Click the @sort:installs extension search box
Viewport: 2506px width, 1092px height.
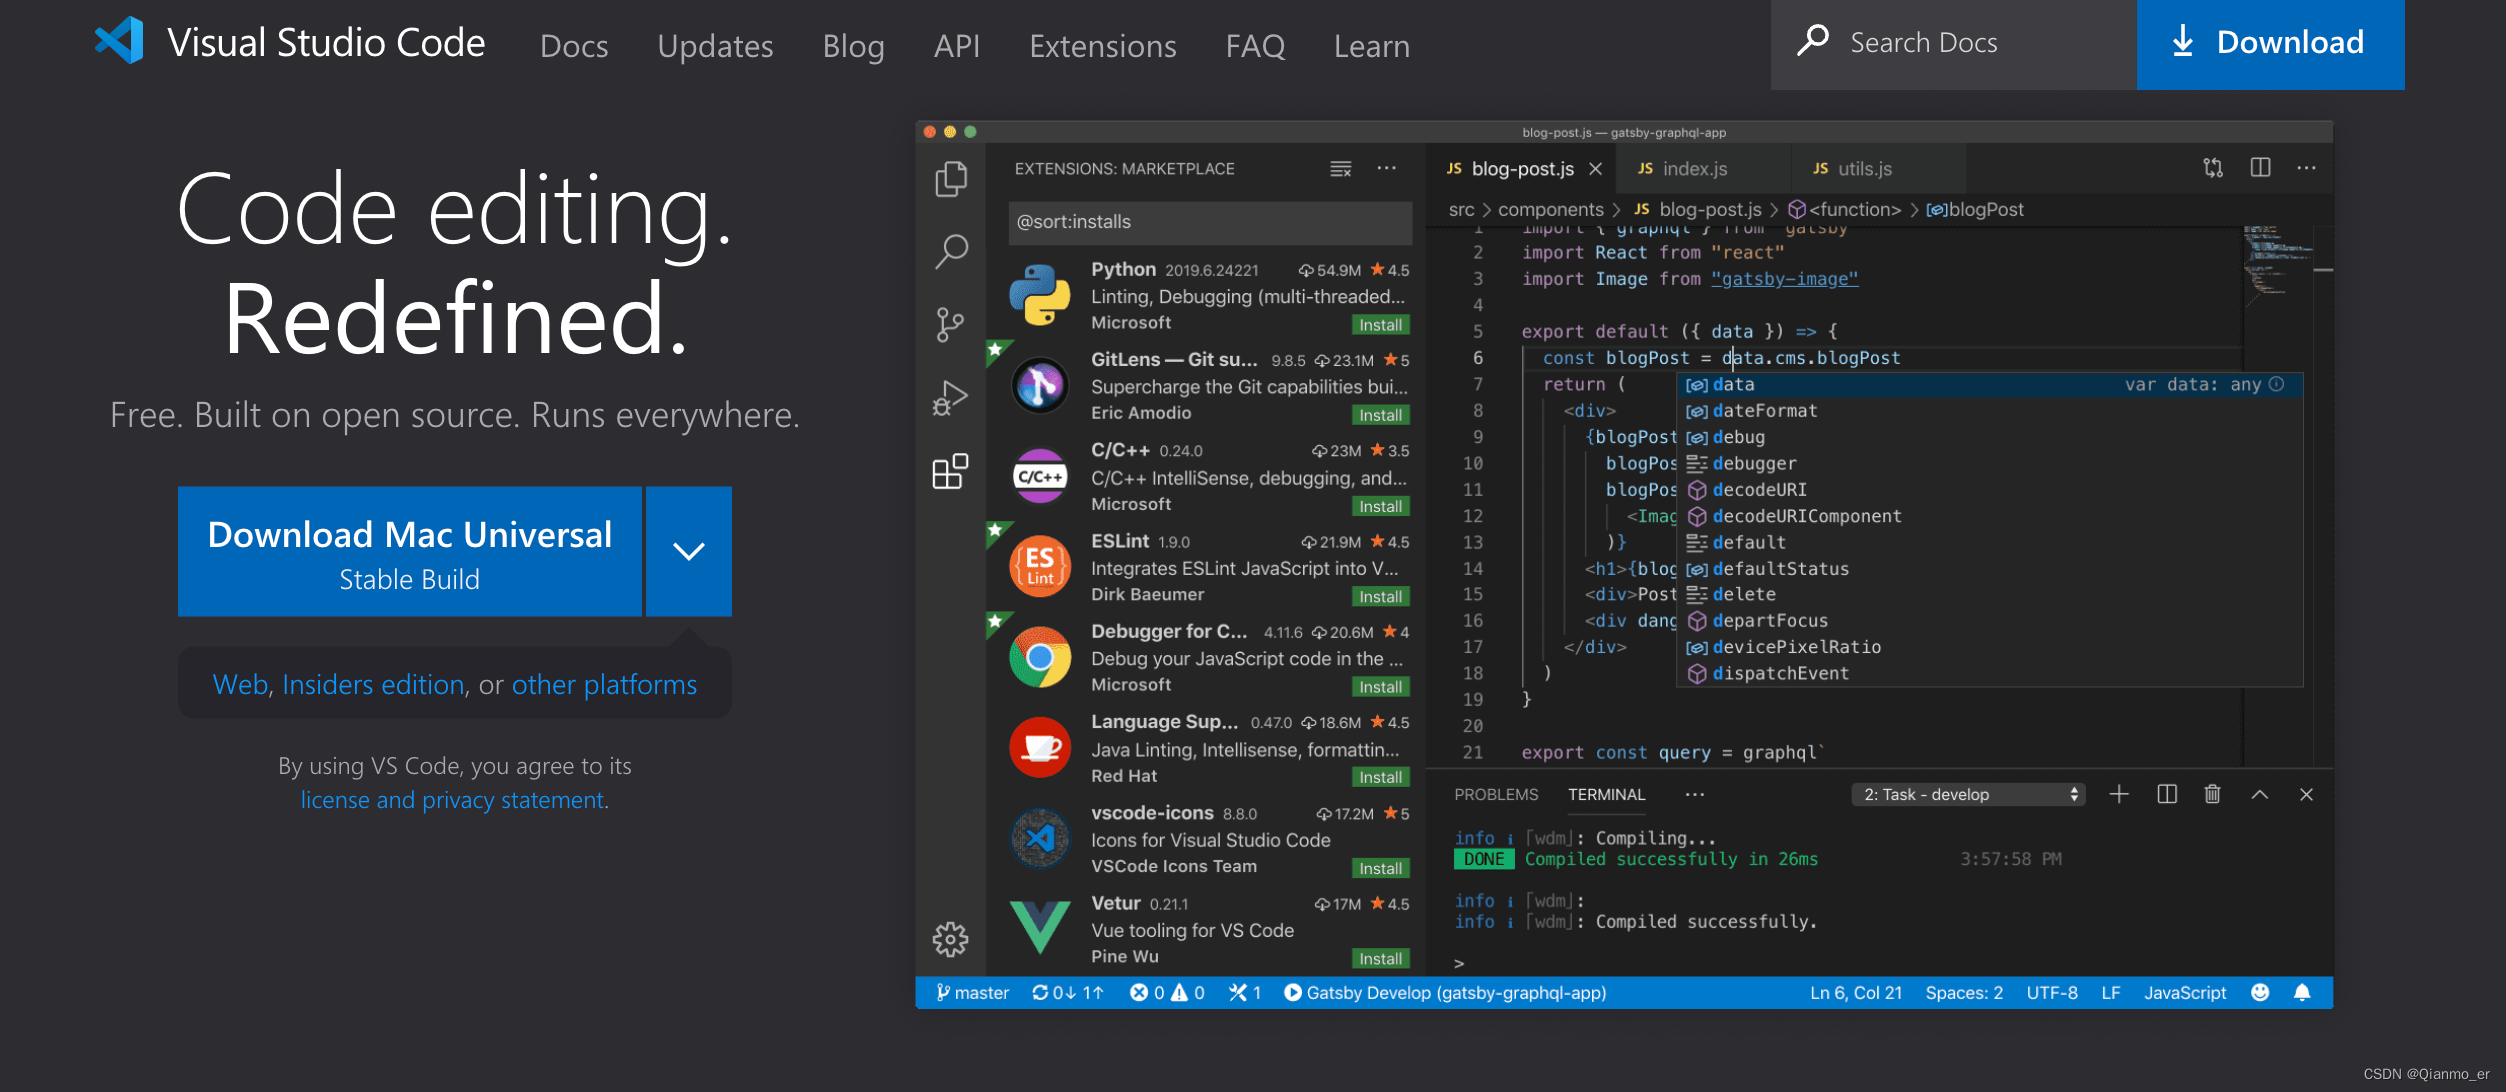click(1209, 222)
